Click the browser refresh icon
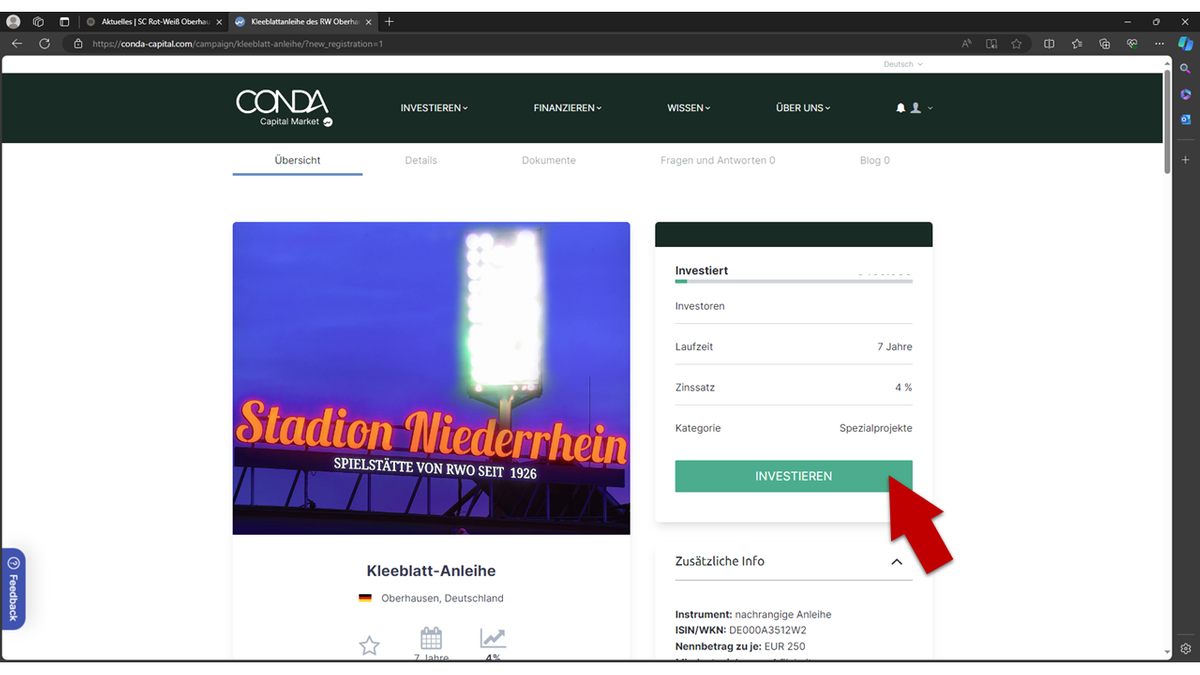This screenshot has height=675, width=1200. 44,44
